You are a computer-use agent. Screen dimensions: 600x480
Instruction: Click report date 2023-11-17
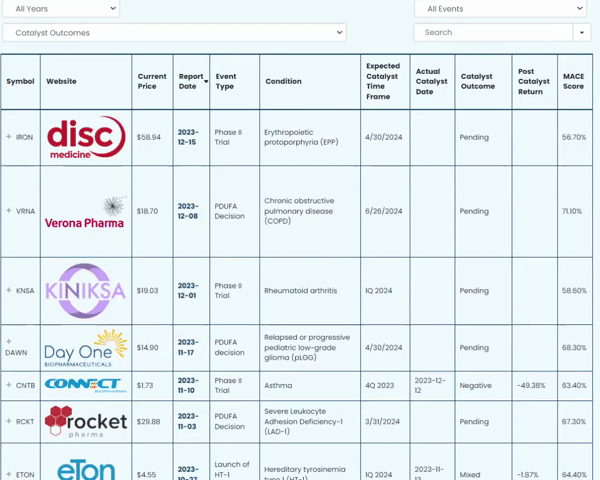click(x=188, y=347)
